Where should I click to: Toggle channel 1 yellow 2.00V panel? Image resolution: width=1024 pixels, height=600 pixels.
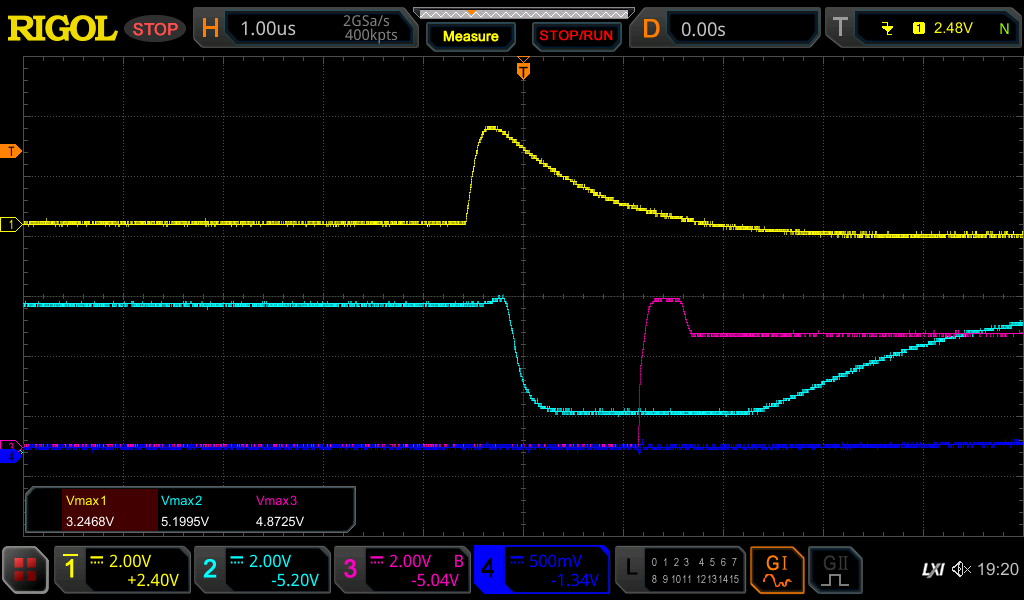[122, 570]
